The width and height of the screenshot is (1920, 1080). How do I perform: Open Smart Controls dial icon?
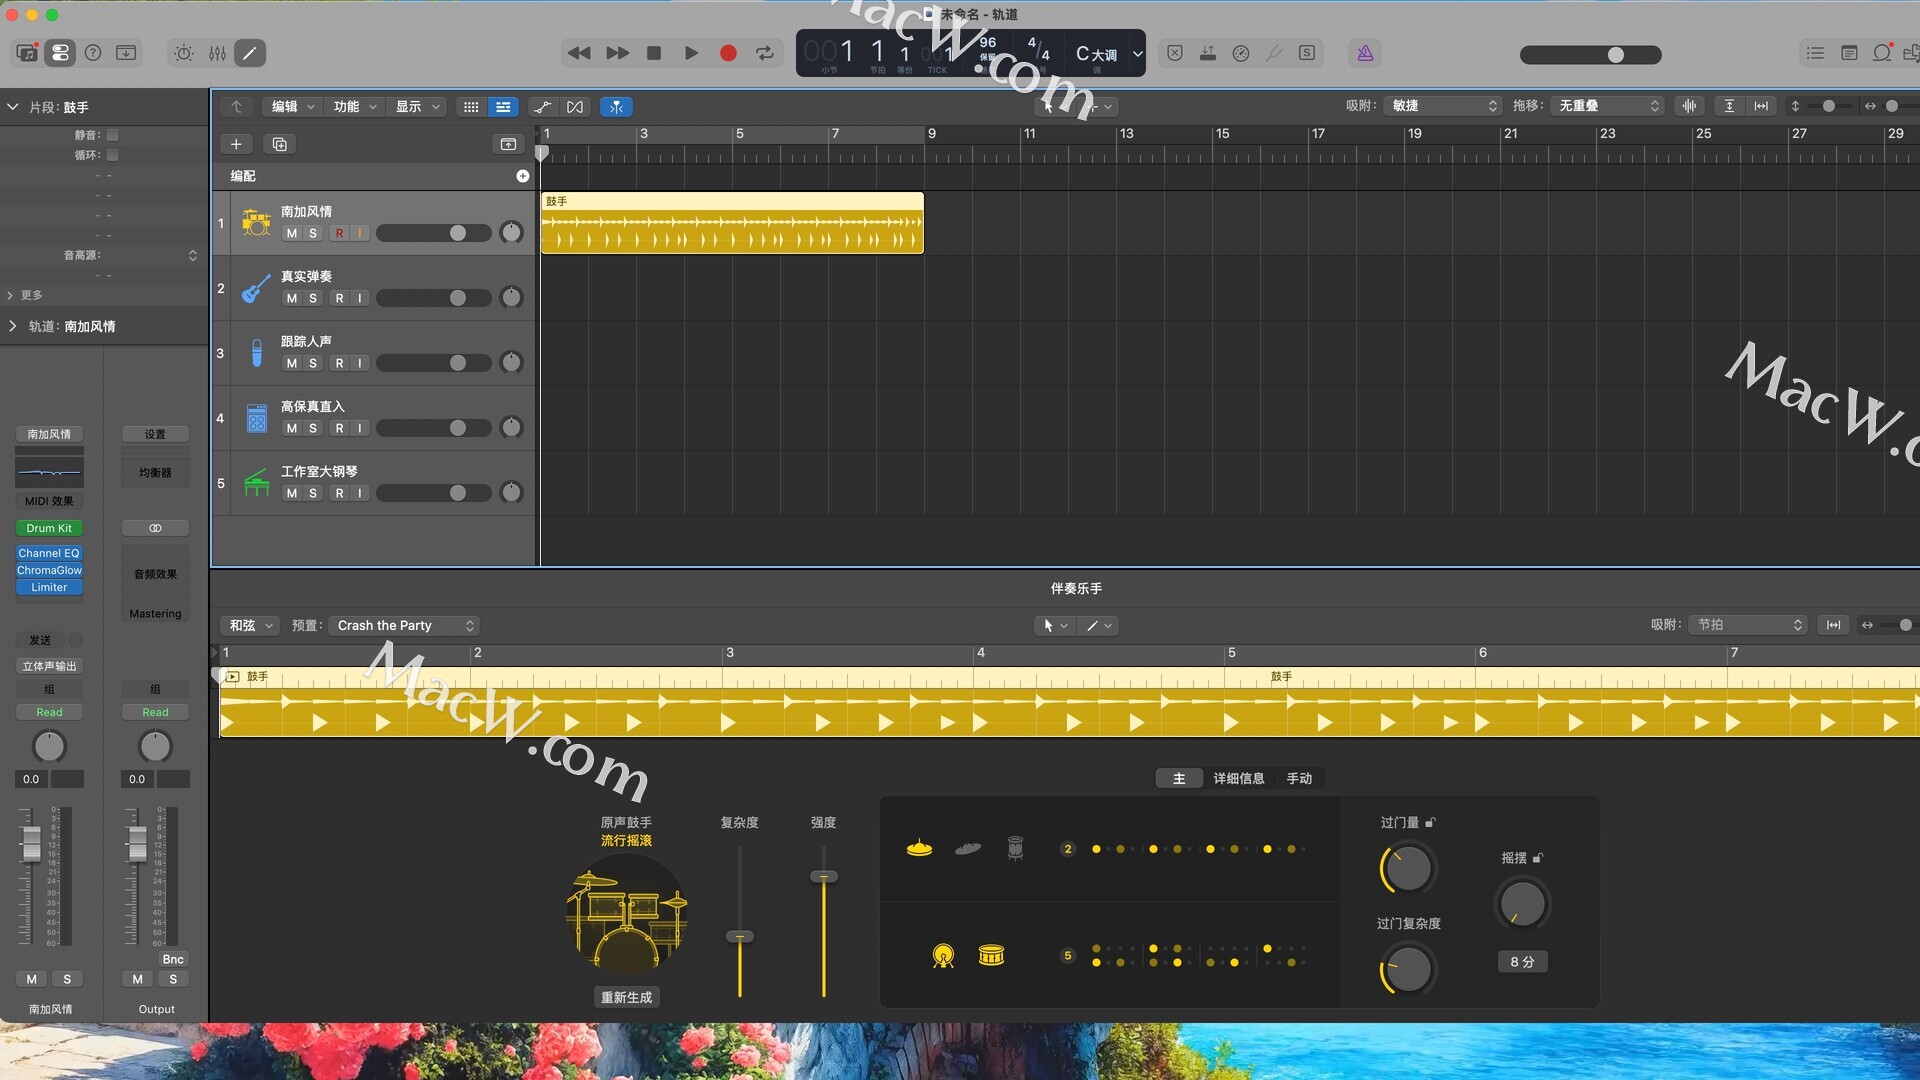[184, 53]
